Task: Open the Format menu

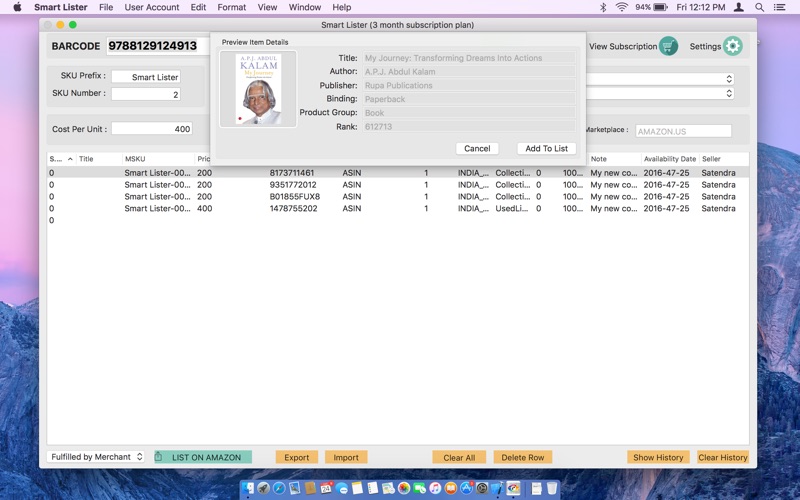Action: click(x=232, y=7)
